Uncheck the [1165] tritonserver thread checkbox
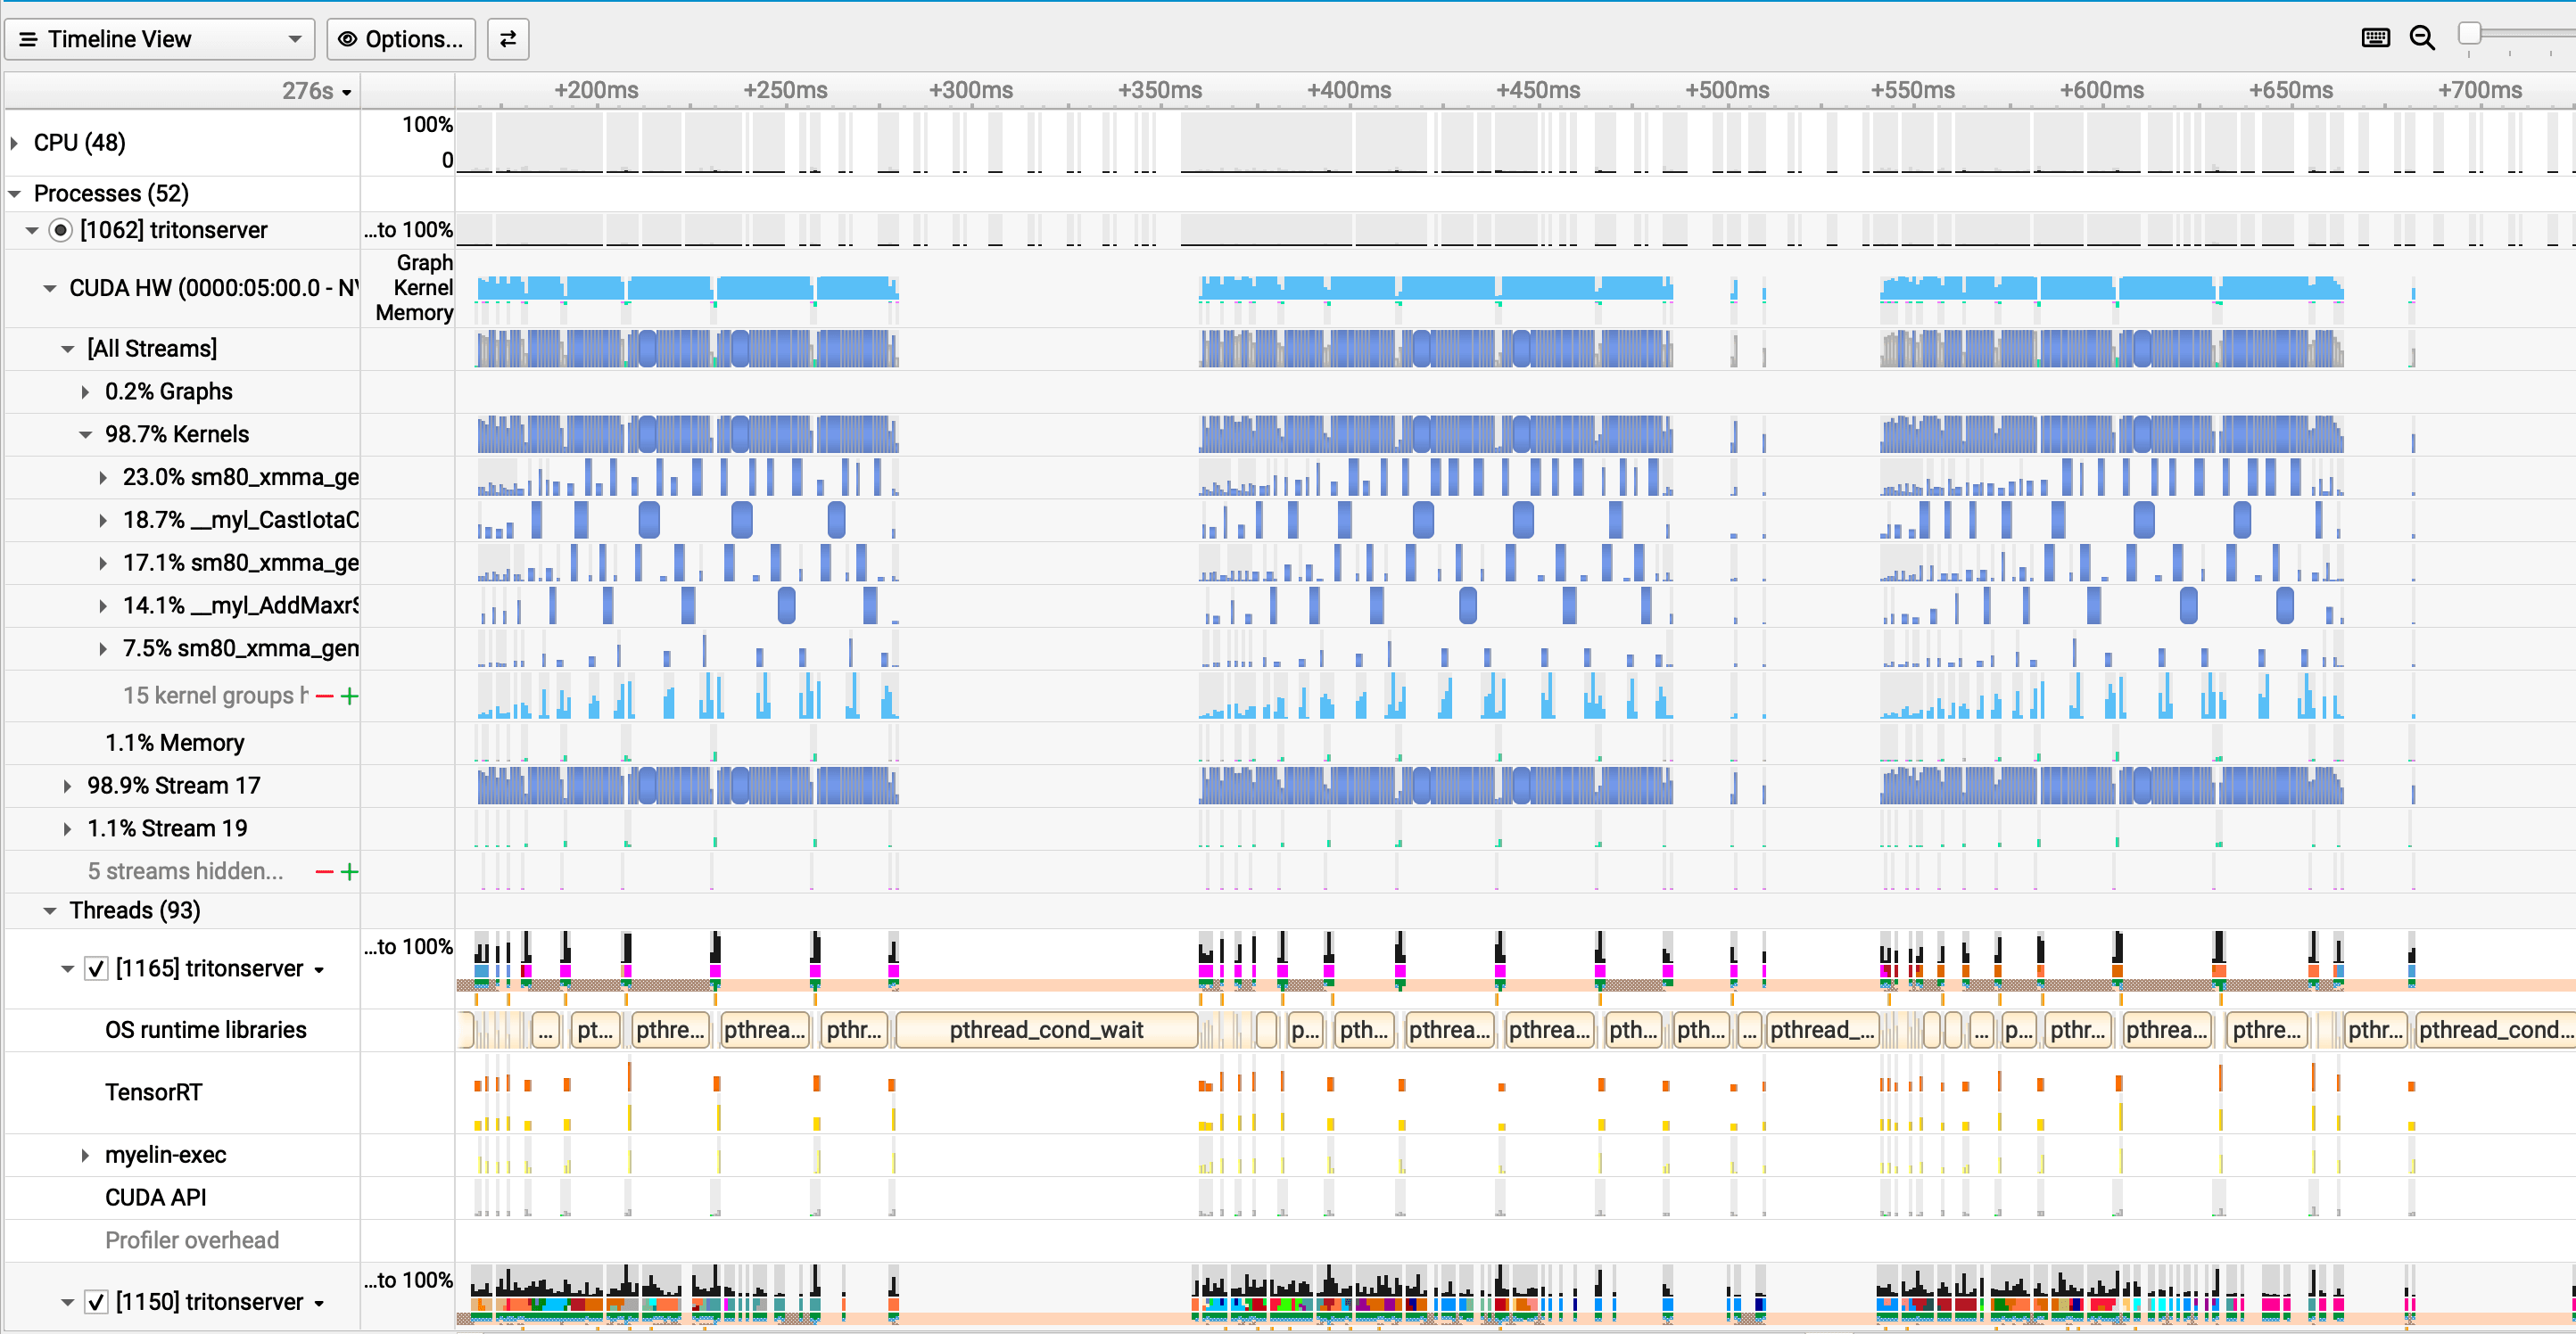Screen dimensions: 2576x1334 (x=96, y=968)
